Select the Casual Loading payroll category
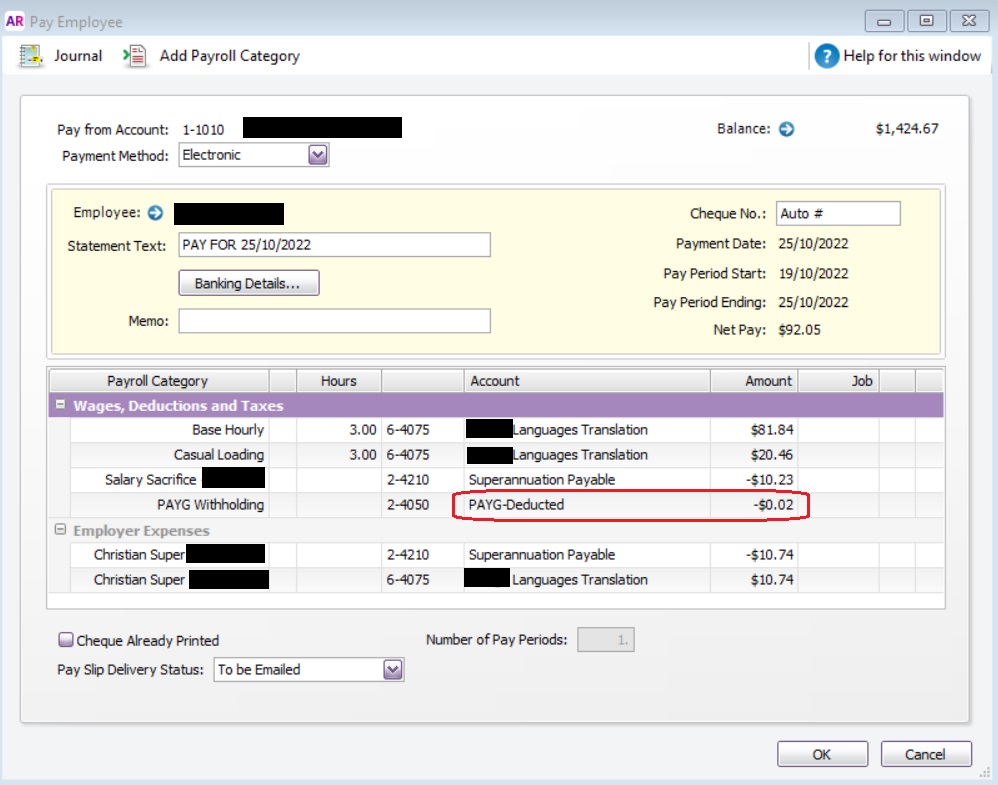The height and width of the screenshot is (785, 998). click(218, 455)
